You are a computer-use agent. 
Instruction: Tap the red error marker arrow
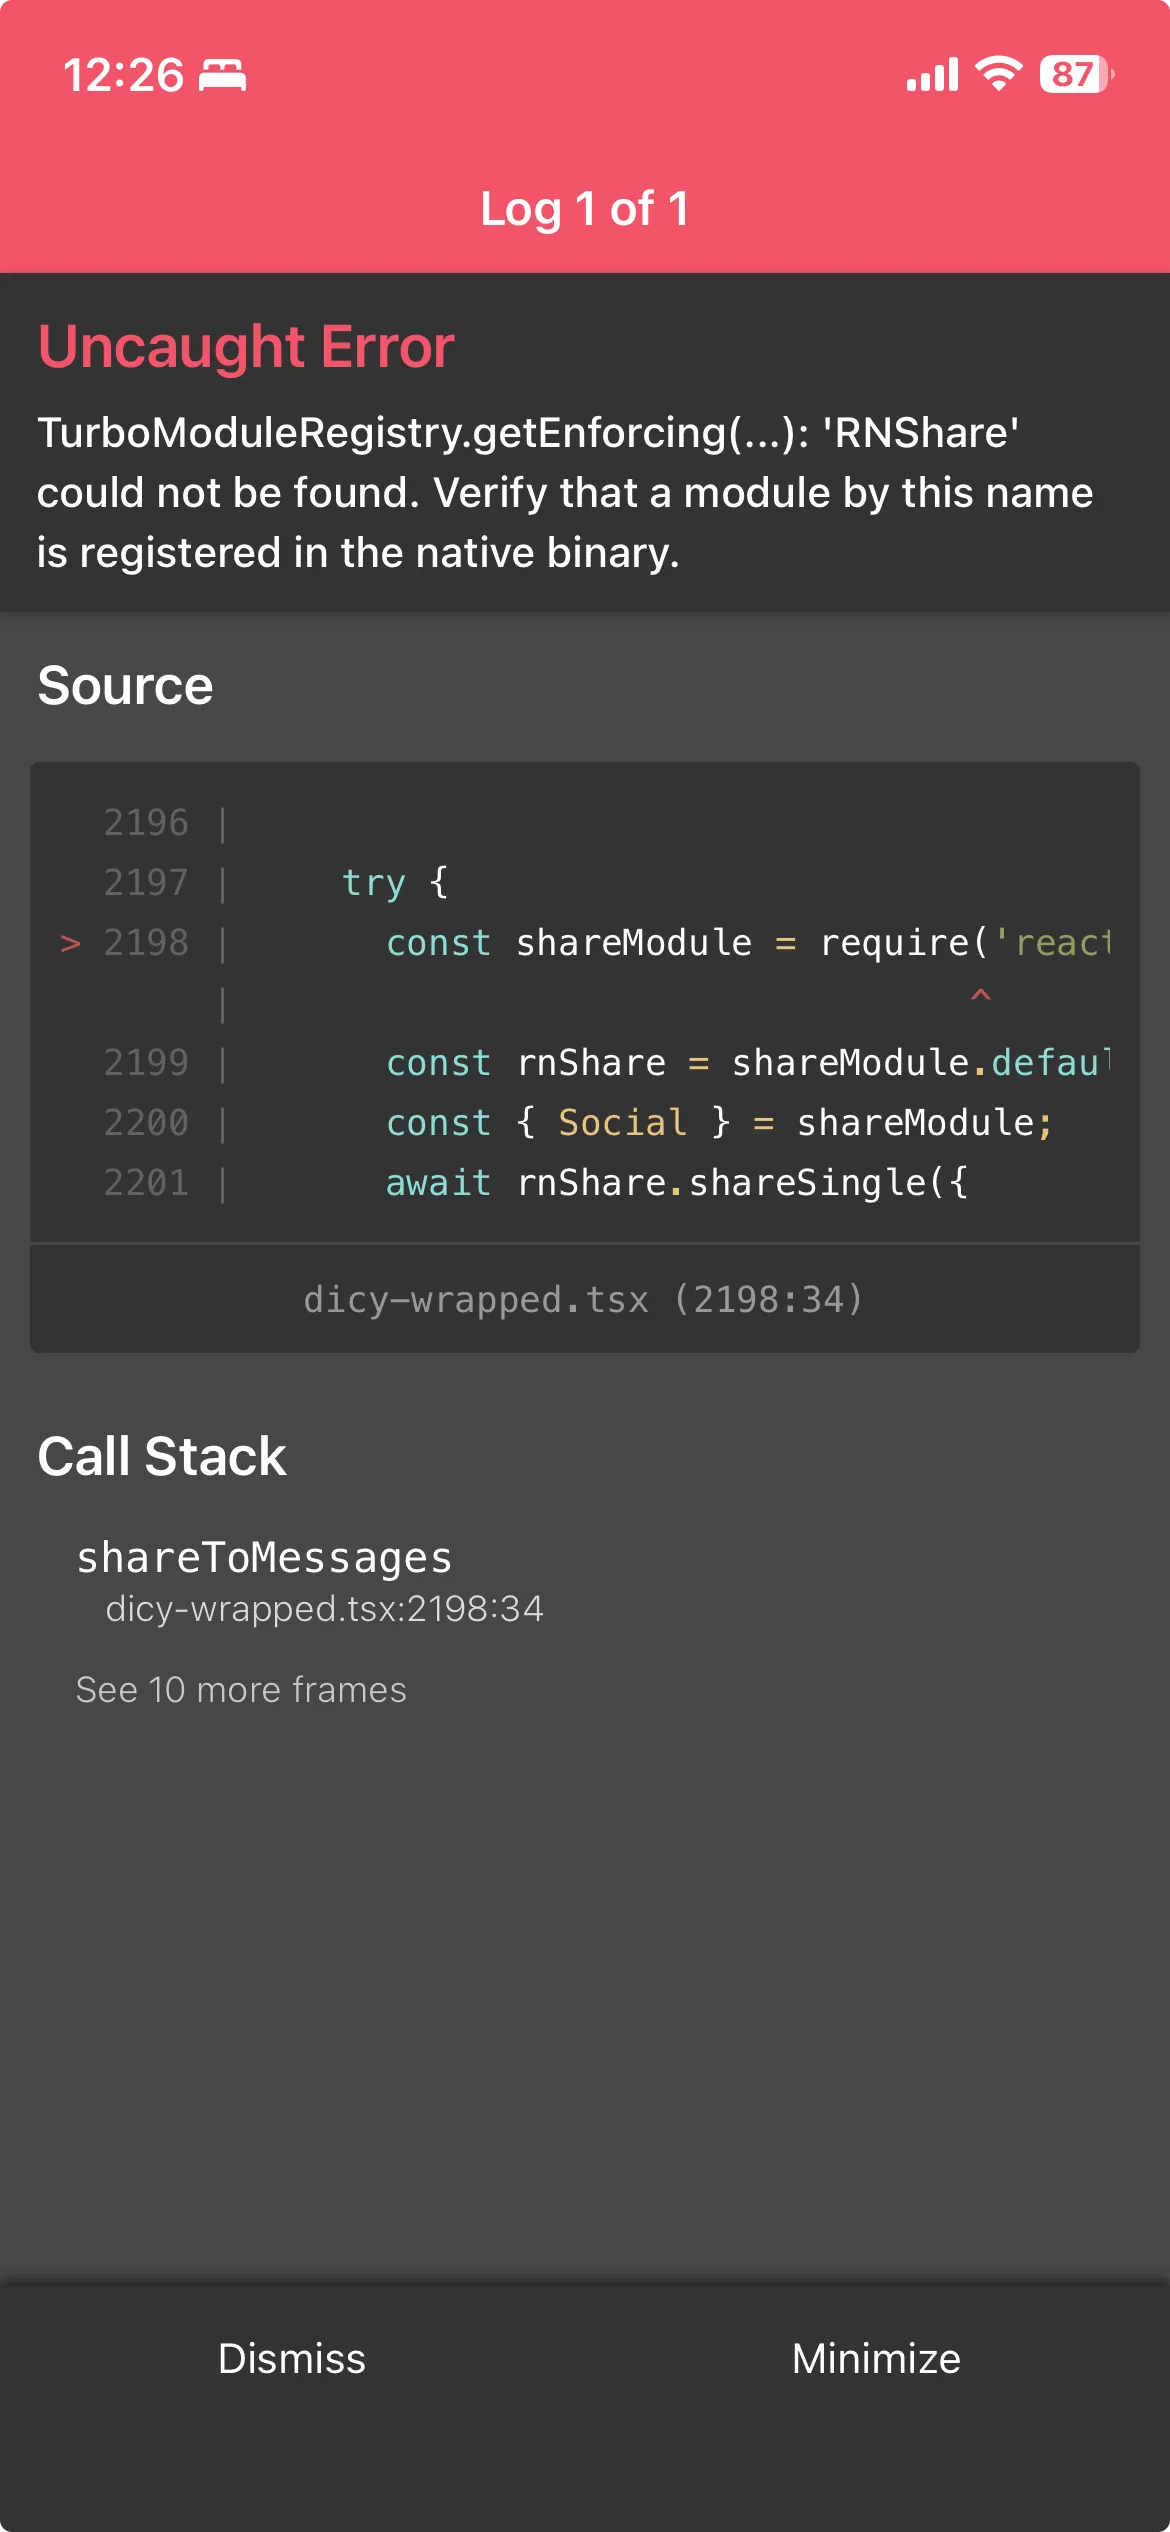click(x=70, y=943)
